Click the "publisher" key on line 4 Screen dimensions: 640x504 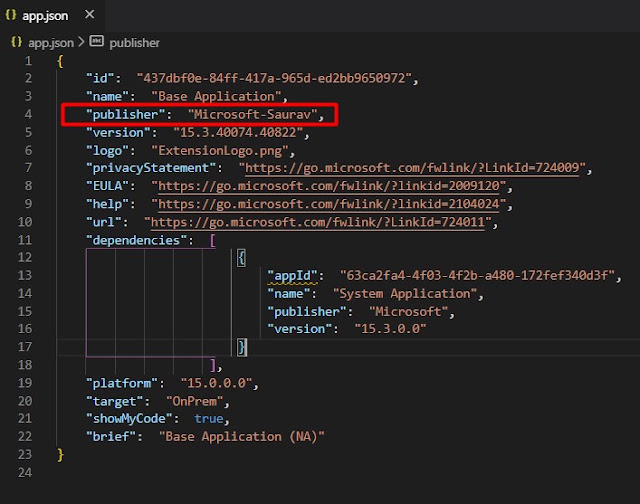[x=125, y=114]
